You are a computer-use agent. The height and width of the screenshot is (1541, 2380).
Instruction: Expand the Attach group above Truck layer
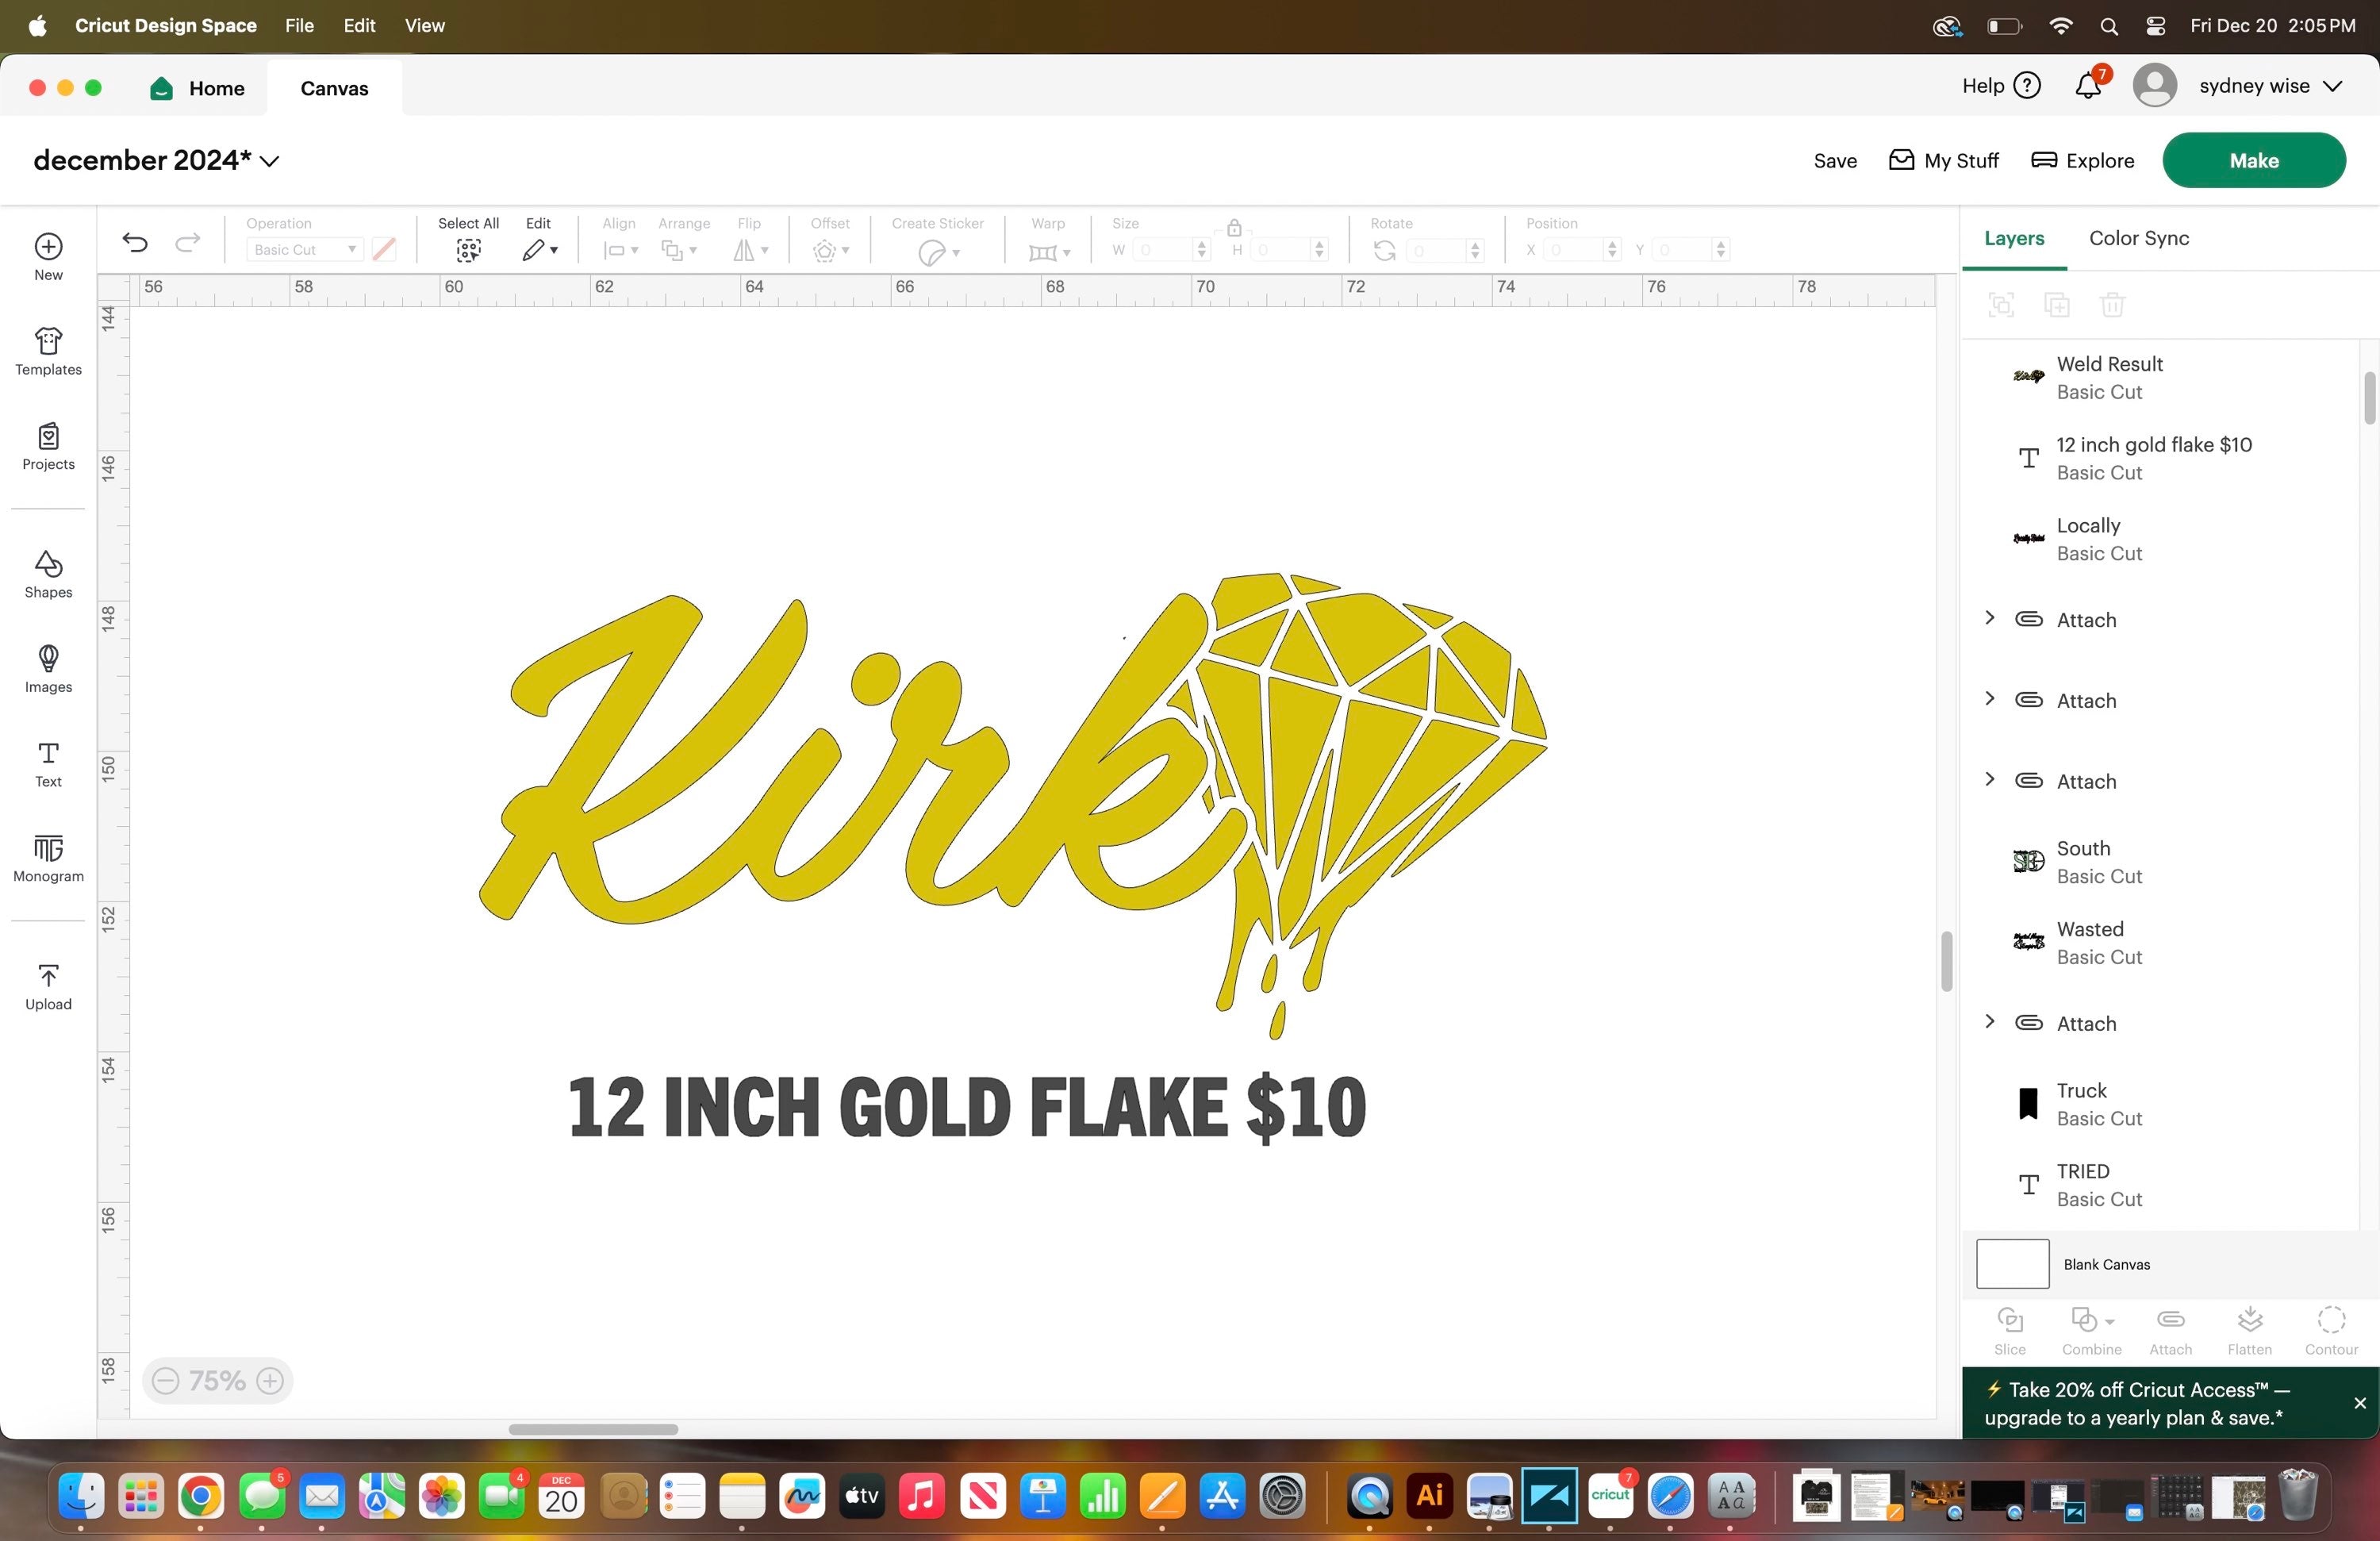[x=1990, y=1022]
